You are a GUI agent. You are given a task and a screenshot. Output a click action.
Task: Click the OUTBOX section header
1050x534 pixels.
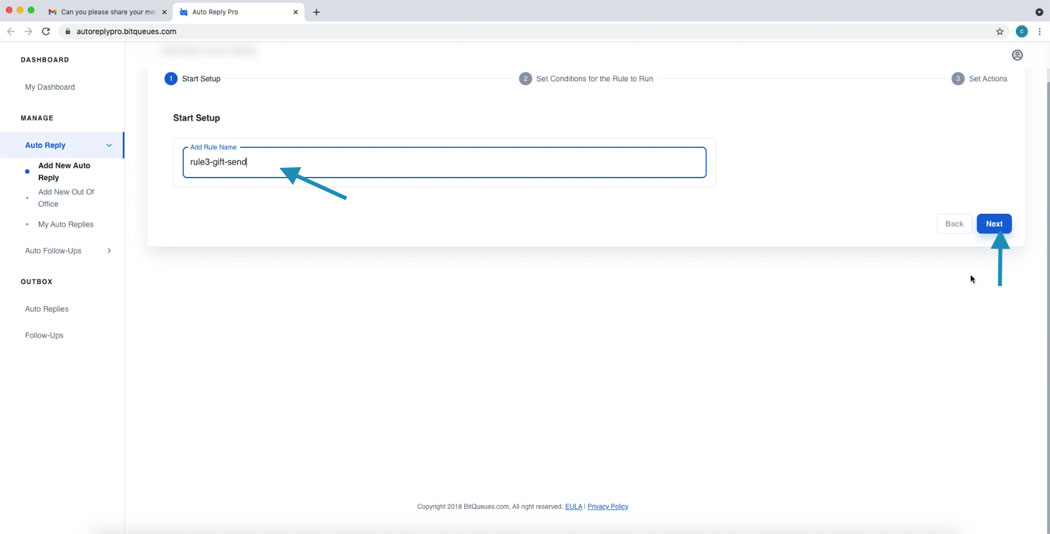[36, 282]
